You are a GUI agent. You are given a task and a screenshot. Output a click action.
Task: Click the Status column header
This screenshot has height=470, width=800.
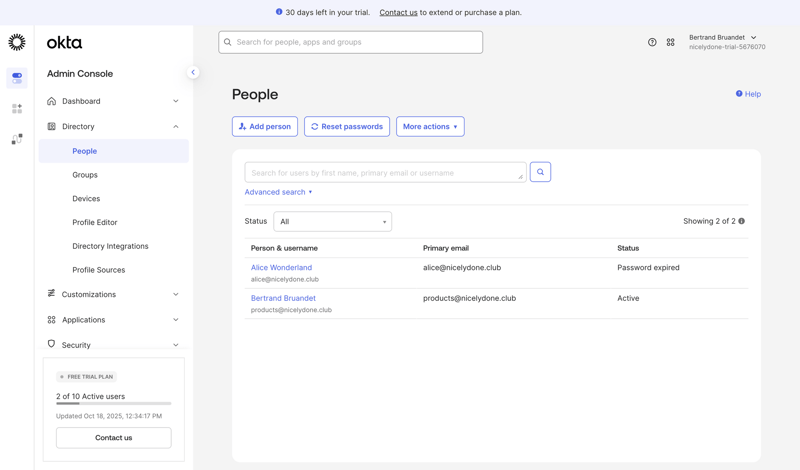point(628,248)
